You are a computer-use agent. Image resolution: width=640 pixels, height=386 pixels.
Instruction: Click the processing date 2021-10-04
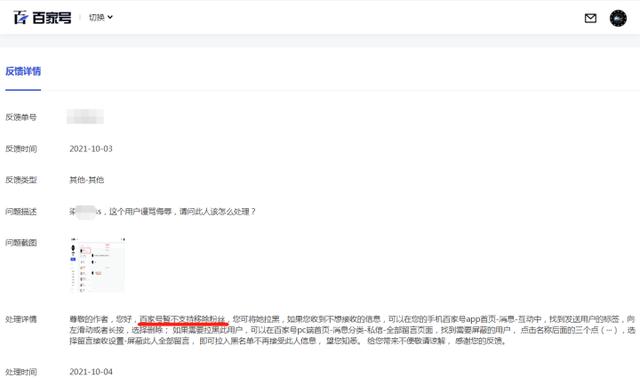point(91,372)
